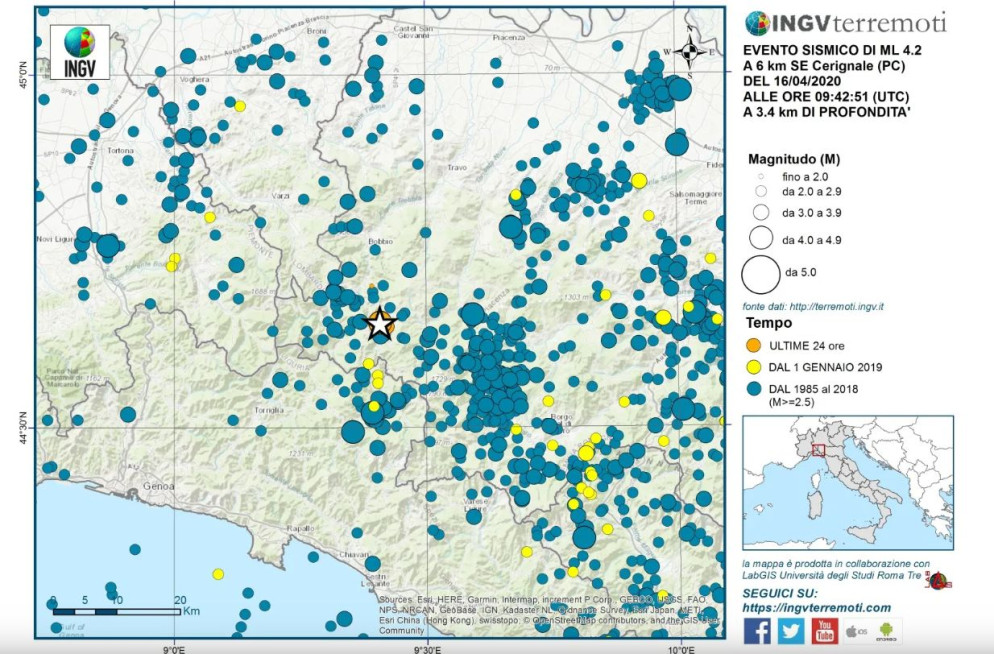Click the yellow DAL 1 GENNAIO 2019 swatch
994x654 pixels.
tap(756, 366)
